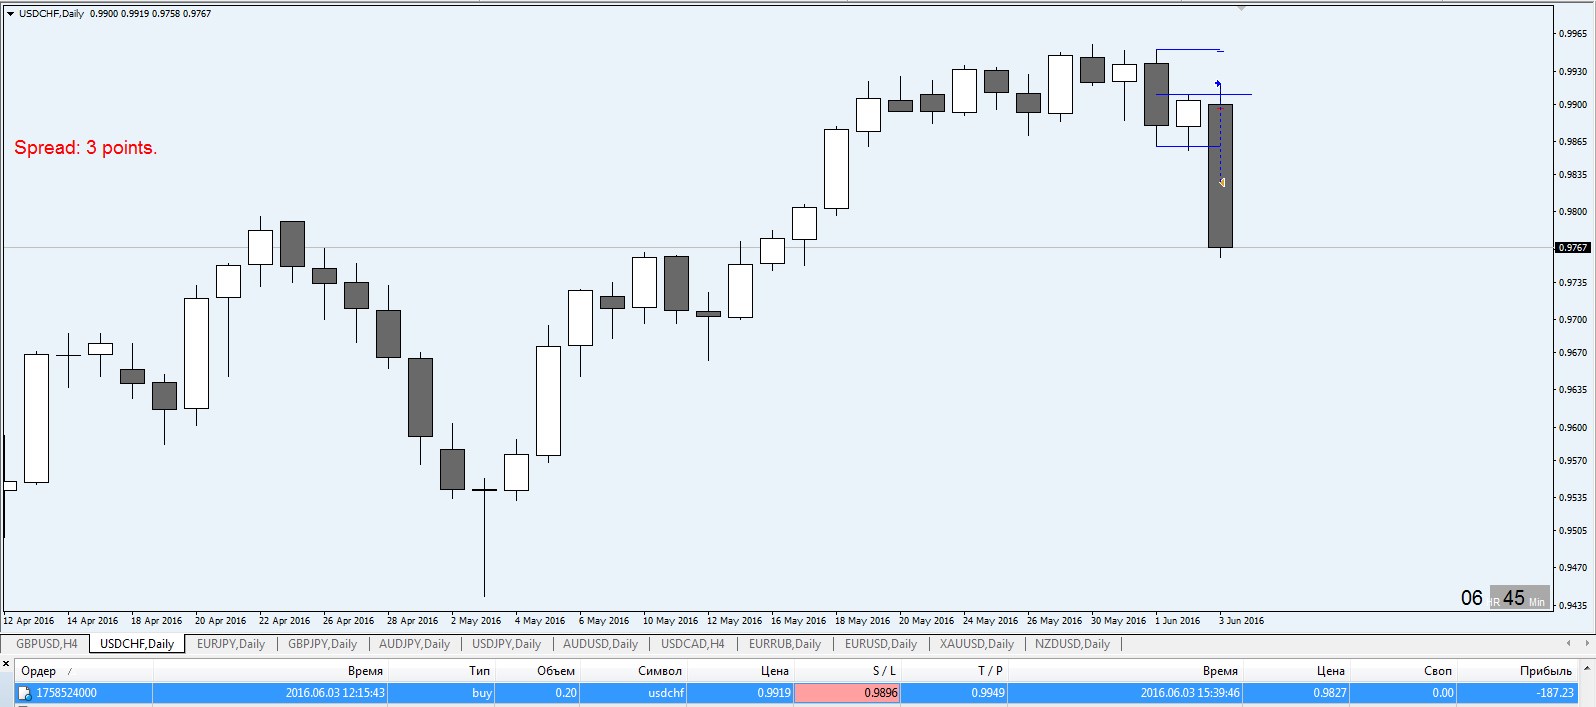Image resolution: width=1596 pixels, height=707 pixels.
Task: Click the 0.9435 price scale label
Action: tap(1573, 605)
